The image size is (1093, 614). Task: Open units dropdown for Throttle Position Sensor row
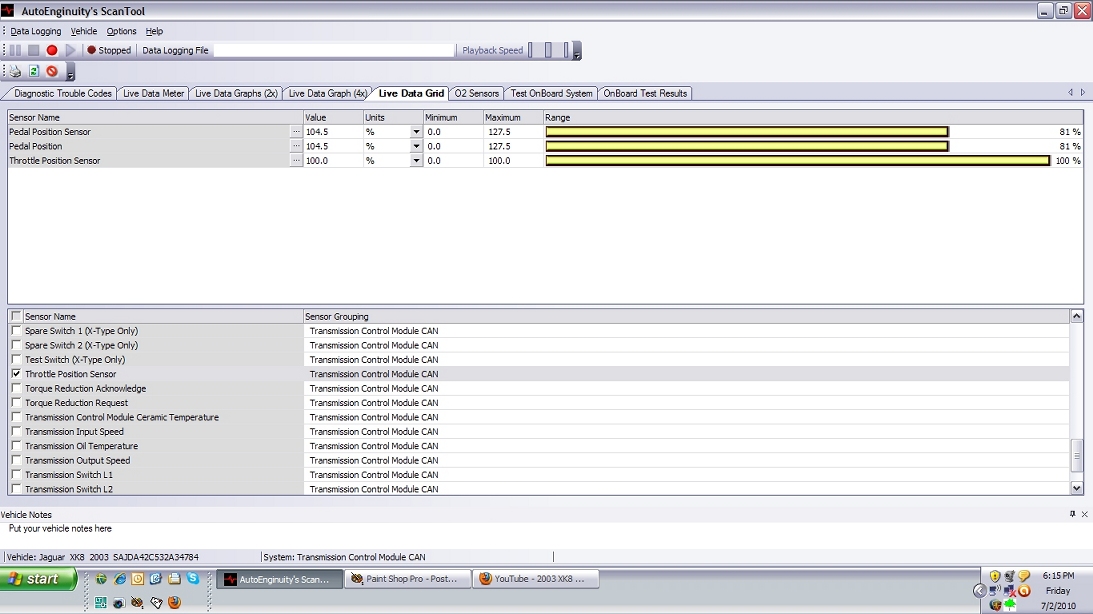(x=416, y=160)
